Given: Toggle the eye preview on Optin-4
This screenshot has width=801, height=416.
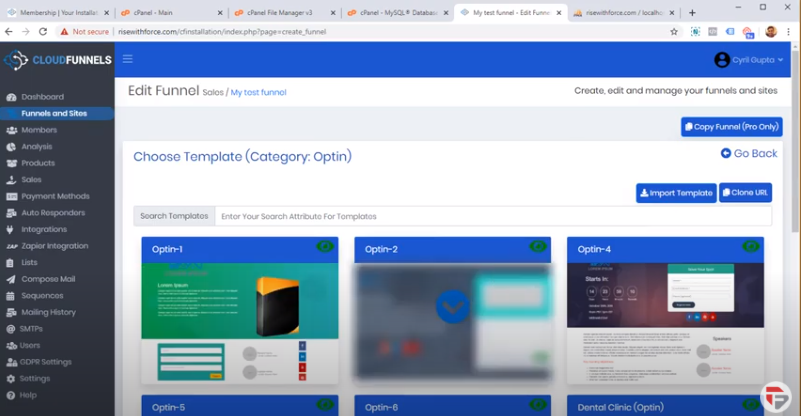Looking at the screenshot, I should [x=751, y=247].
